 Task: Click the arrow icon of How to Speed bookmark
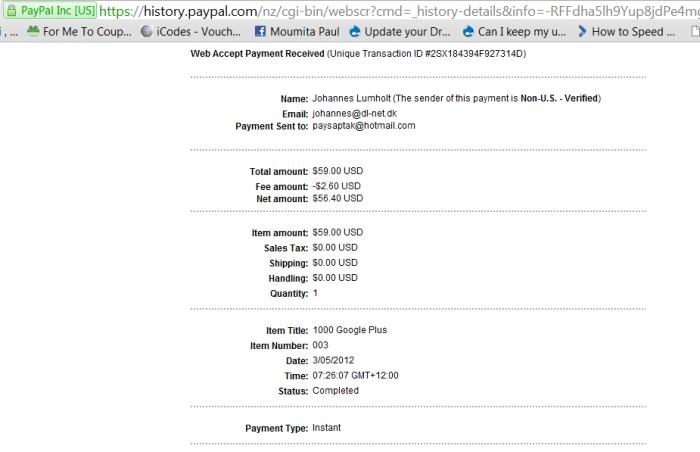[x=581, y=31]
